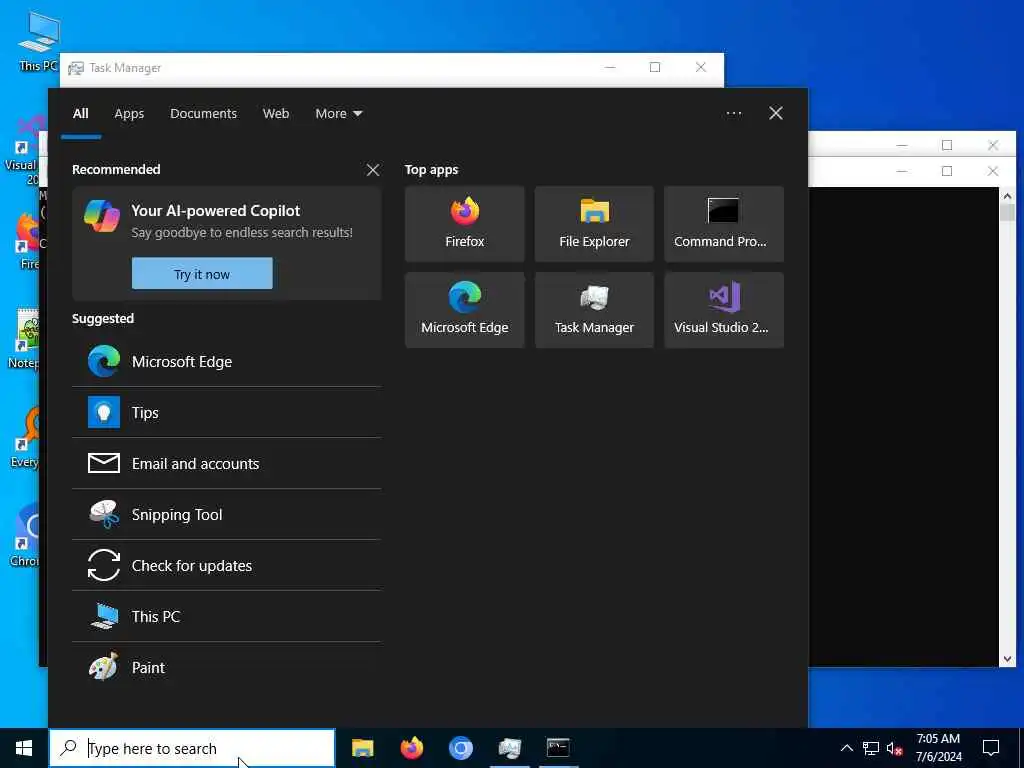Viewport: 1024px width, 768px height.
Task: Select Check for updates suggestion
Action: (x=227, y=565)
